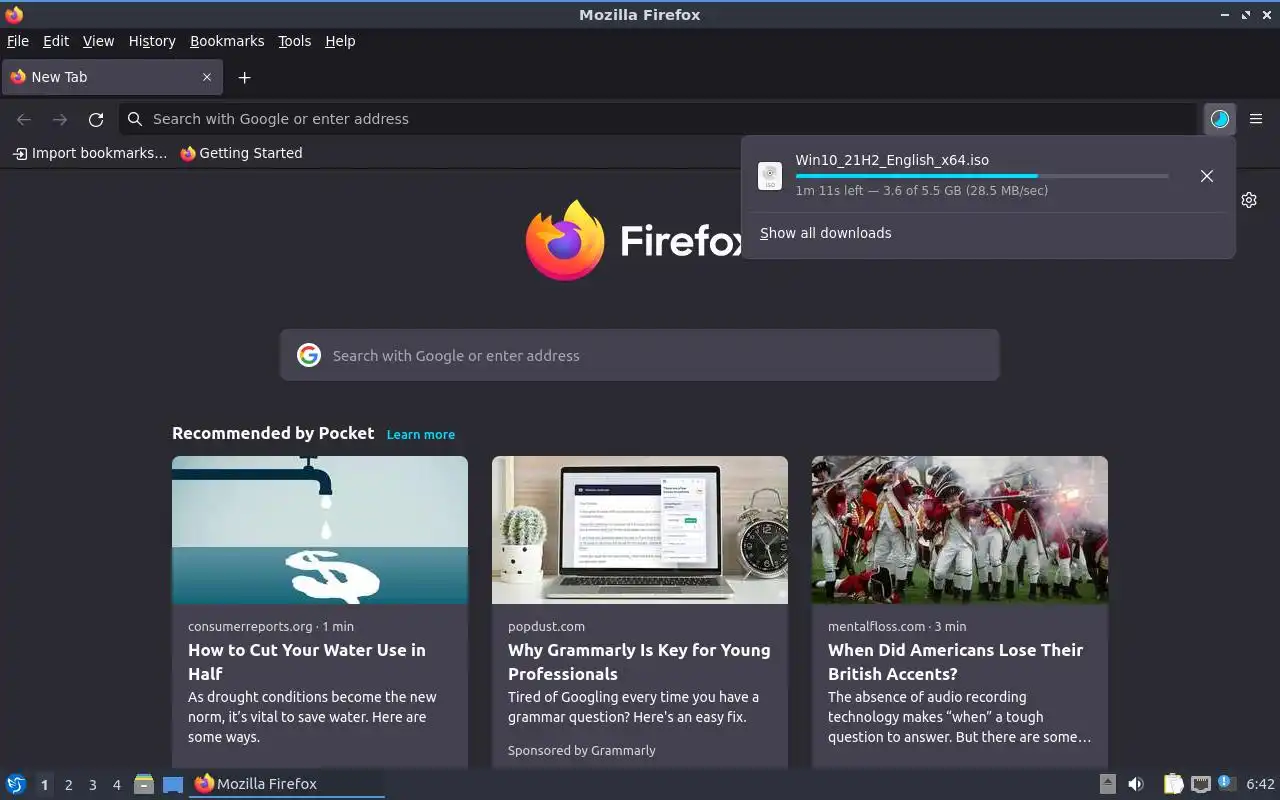The height and width of the screenshot is (800, 1280).
Task: Click the update notifier tray icon
Action: tap(1227, 783)
